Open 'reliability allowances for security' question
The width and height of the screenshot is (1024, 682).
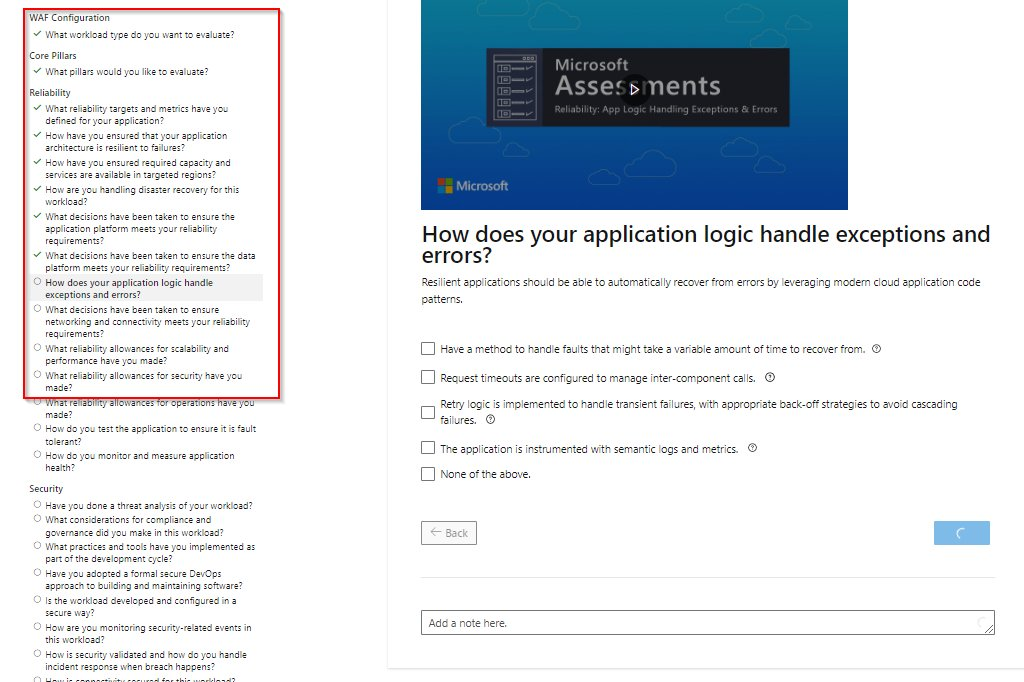[144, 382]
